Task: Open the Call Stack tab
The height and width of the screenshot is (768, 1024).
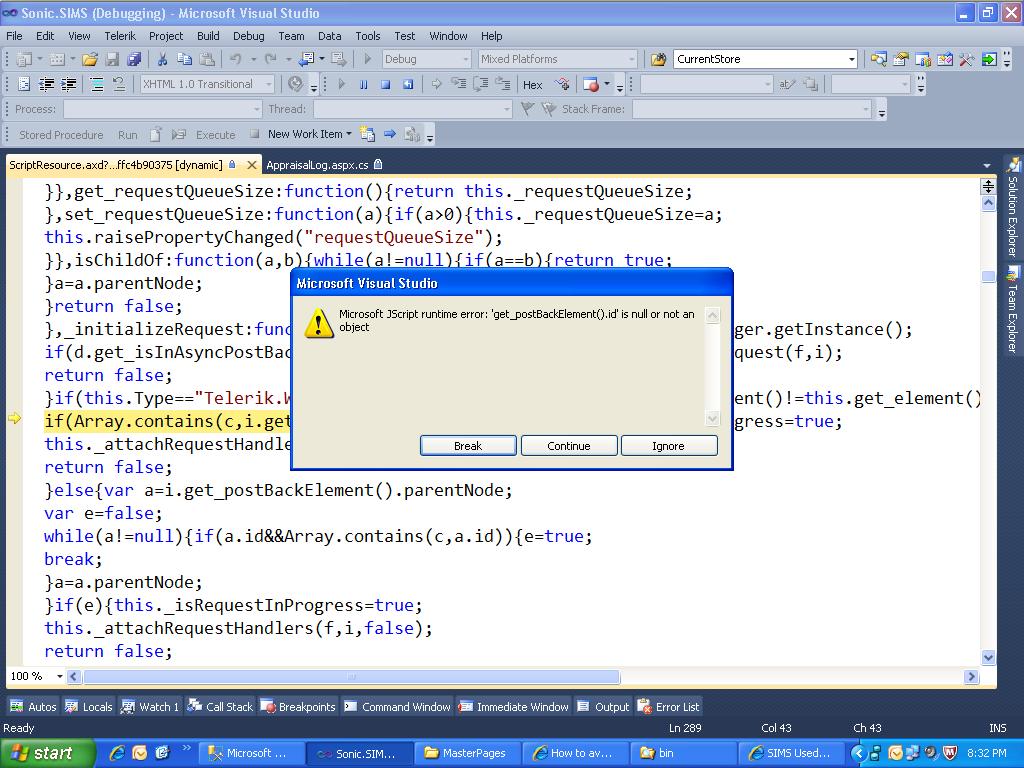Action: [220, 707]
